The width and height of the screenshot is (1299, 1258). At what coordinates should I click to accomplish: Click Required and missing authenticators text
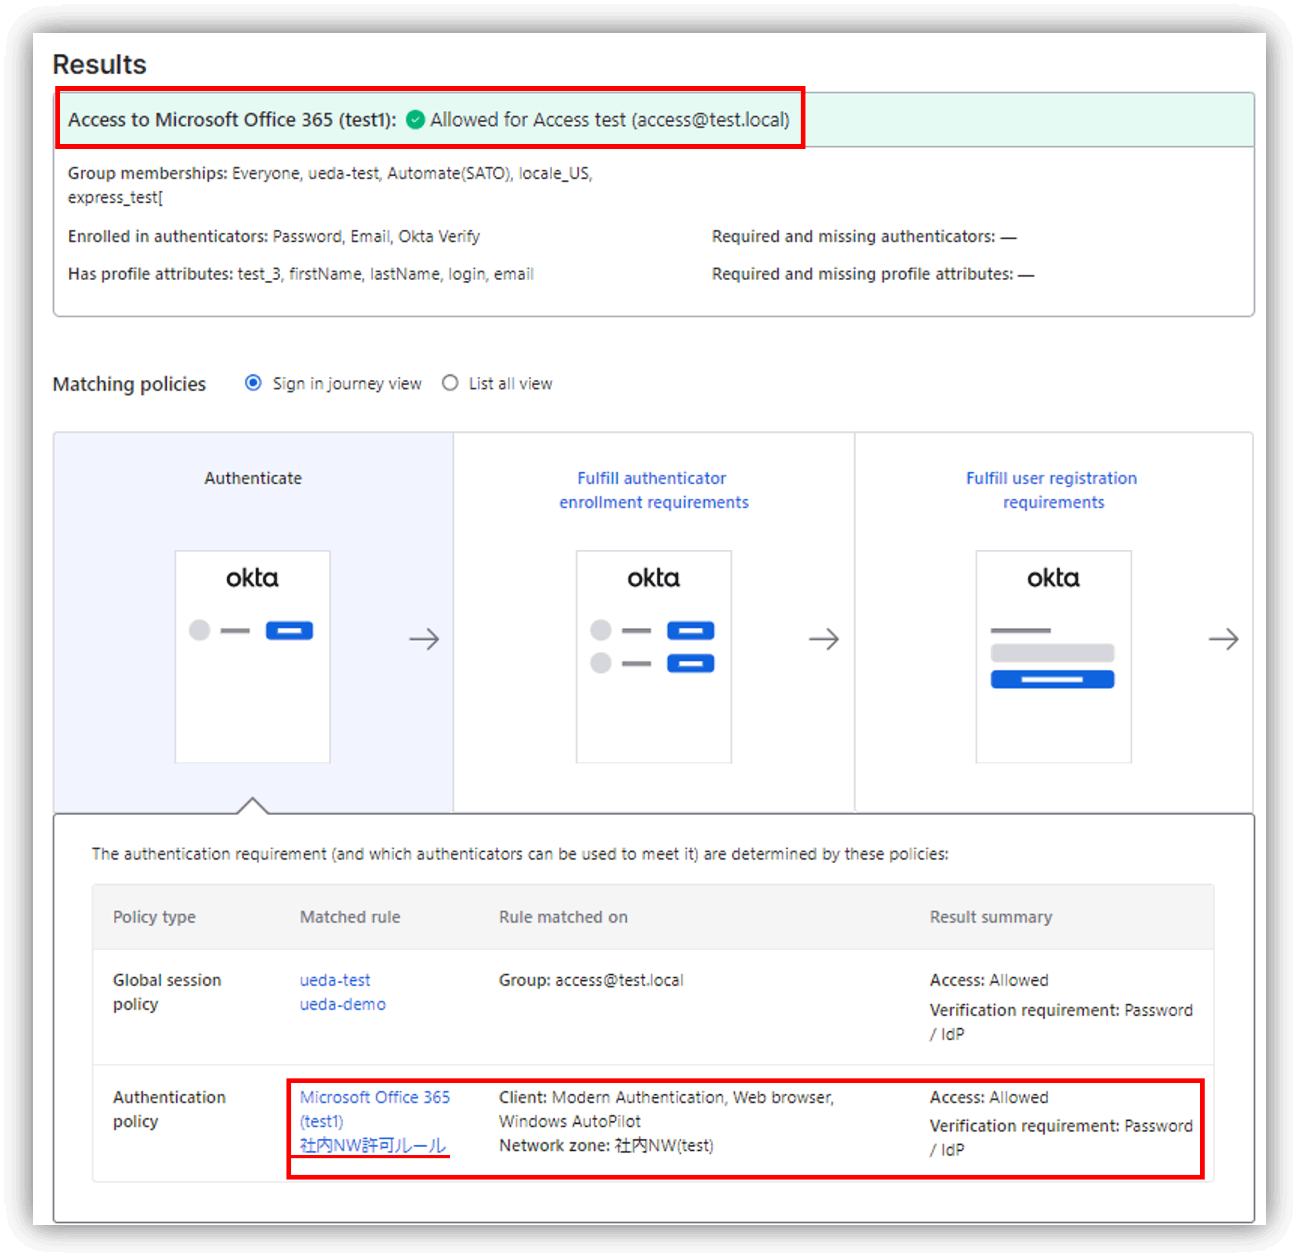click(864, 236)
